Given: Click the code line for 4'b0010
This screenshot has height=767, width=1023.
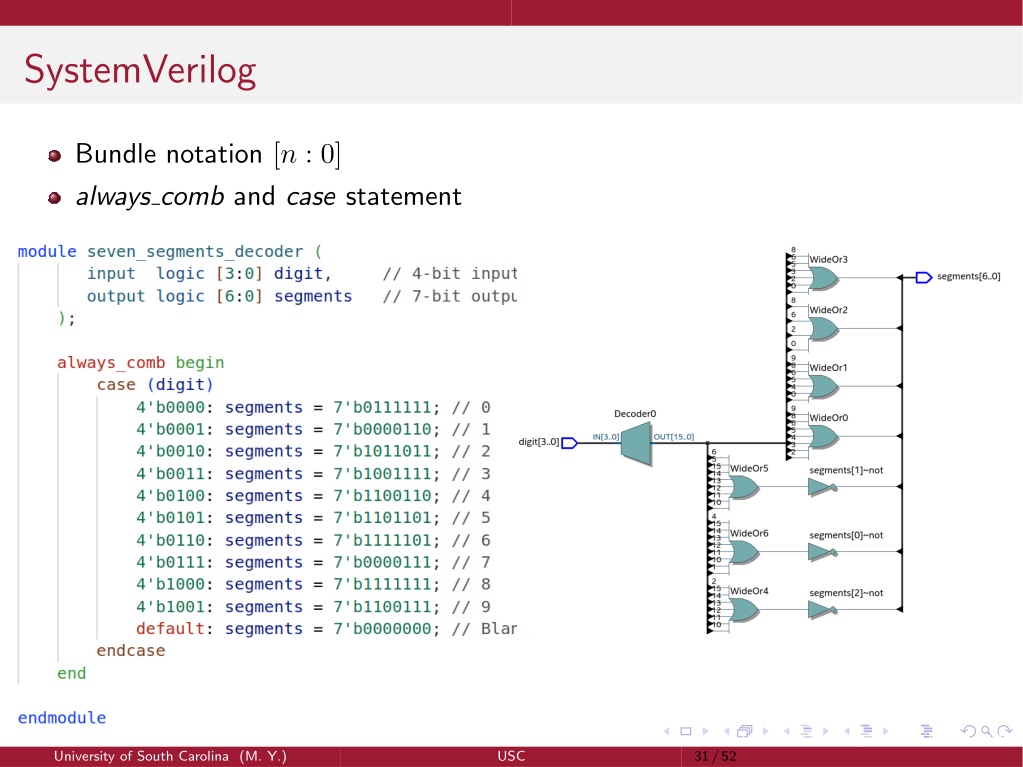Looking at the screenshot, I should coord(313,451).
